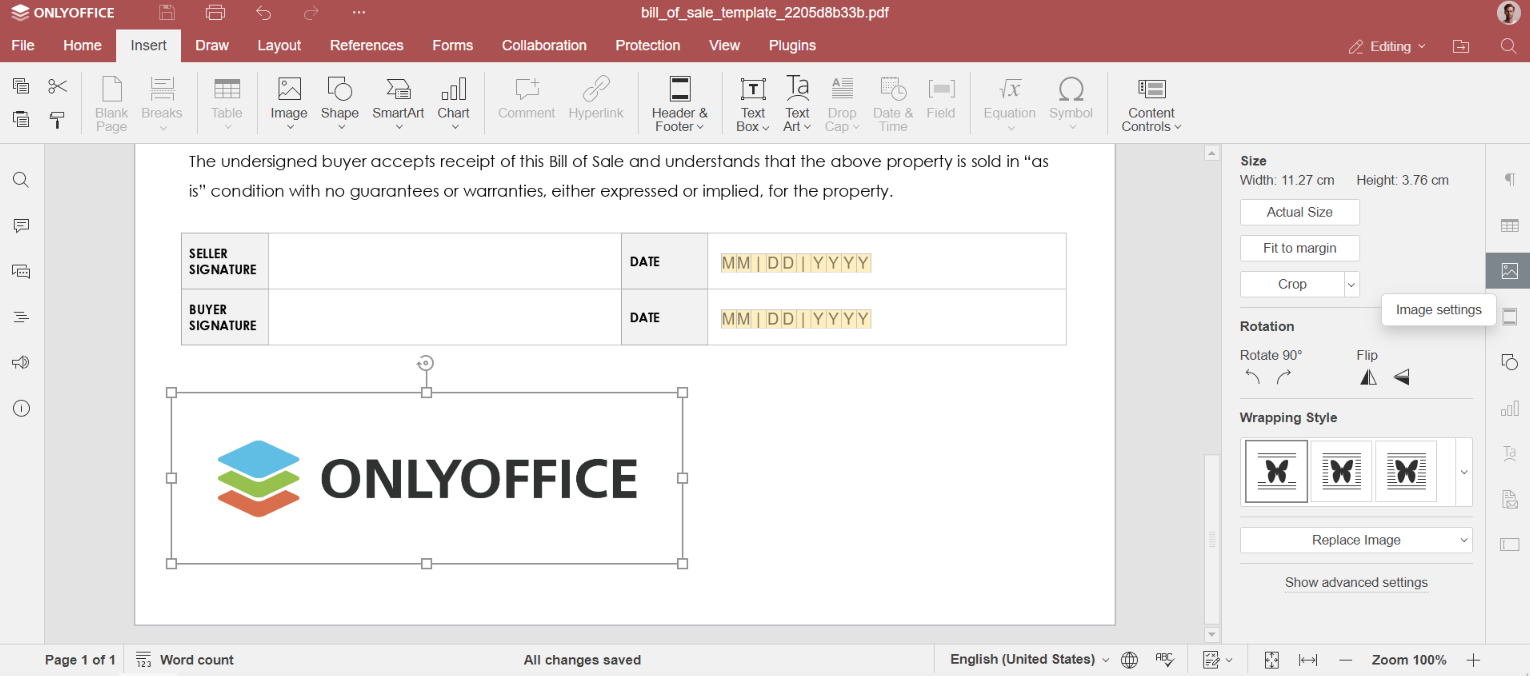1530x676 pixels.
Task: Click the Actual Size button
Action: click(1299, 212)
